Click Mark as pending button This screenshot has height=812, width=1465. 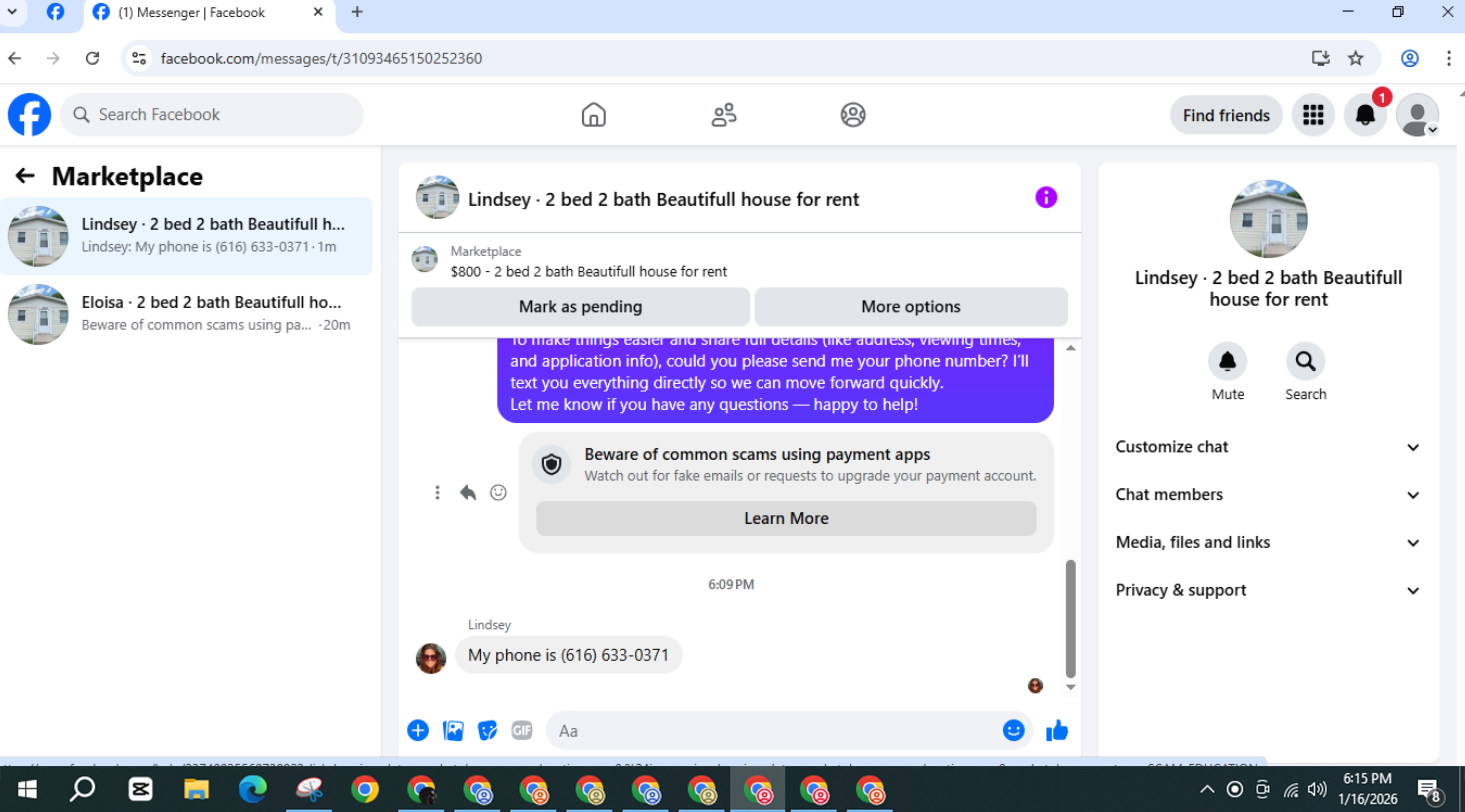coord(580,307)
